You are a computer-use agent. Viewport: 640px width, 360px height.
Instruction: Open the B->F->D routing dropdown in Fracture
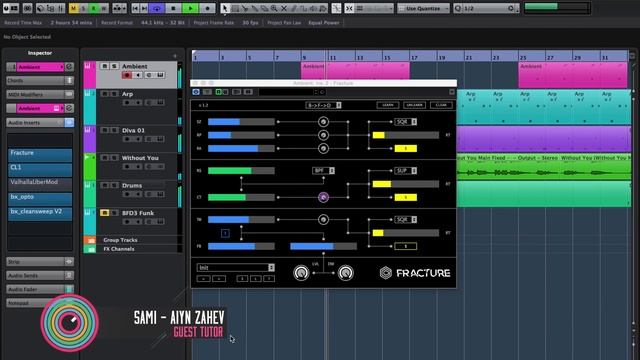point(323,105)
